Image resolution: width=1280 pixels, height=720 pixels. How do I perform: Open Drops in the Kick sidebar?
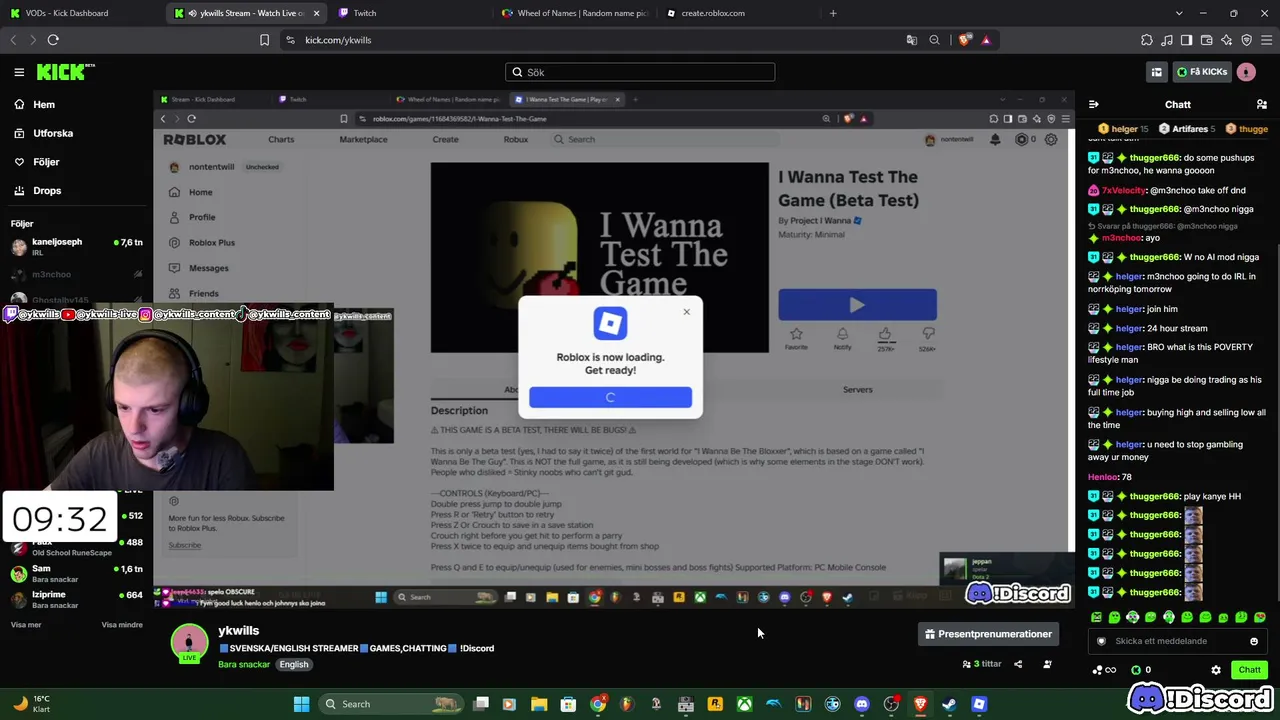coord(46,190)
